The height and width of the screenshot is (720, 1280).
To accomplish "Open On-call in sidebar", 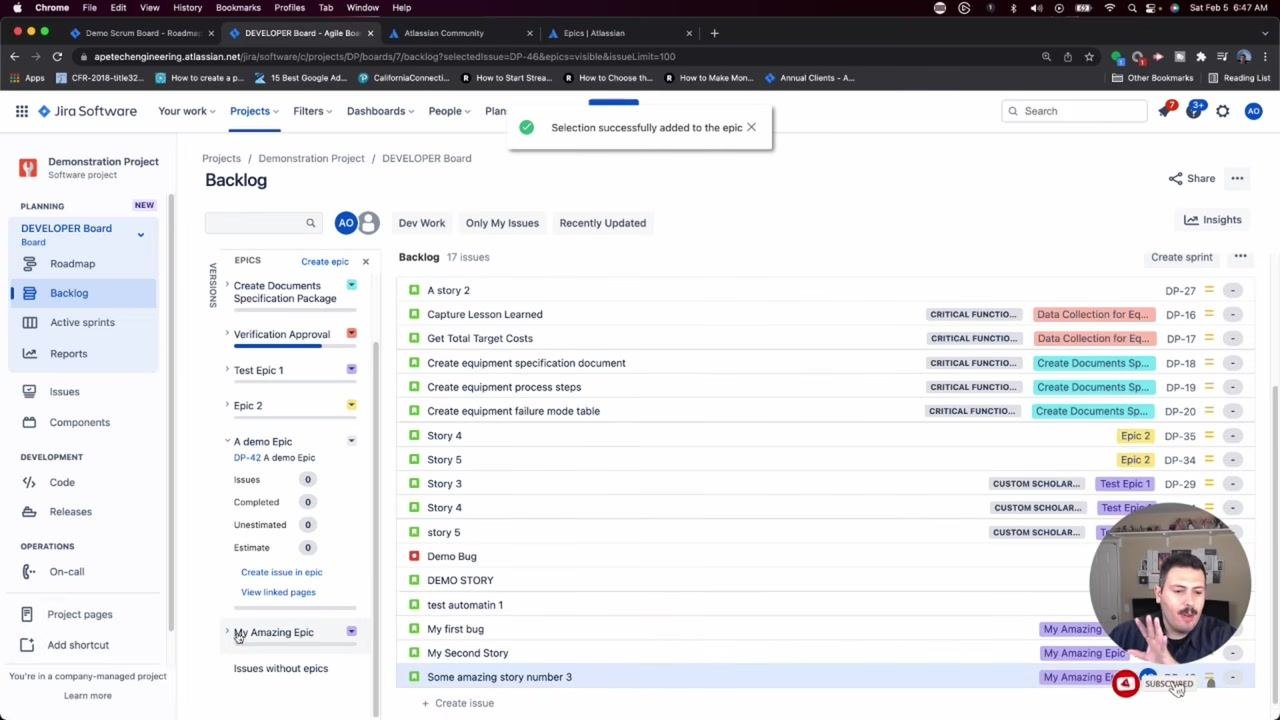I will pyautogui.click(x=66, y=571).
